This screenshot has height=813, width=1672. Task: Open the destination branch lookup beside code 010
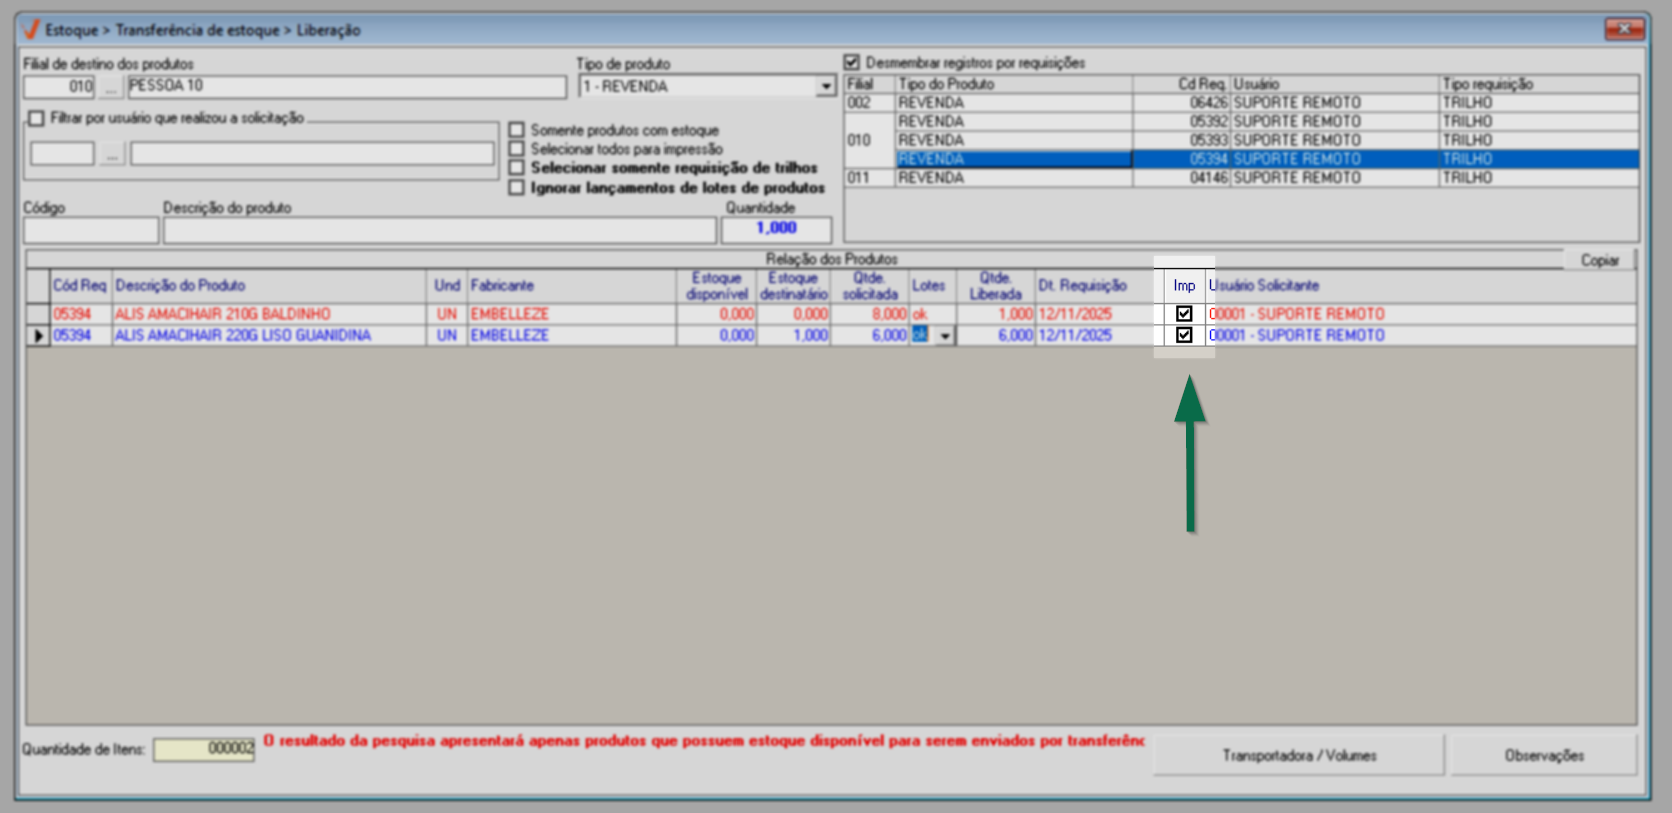(x=111, y=87)
